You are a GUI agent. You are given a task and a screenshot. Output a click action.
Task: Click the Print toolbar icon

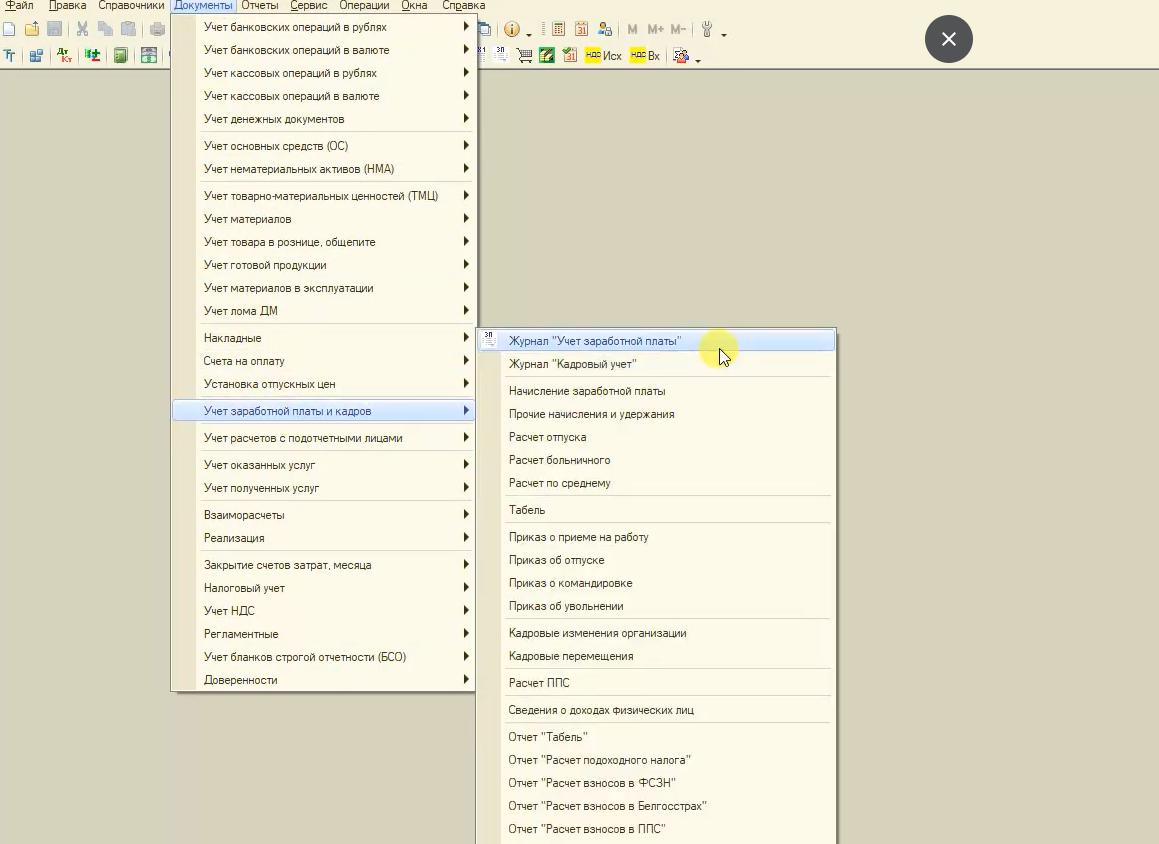(x=157, y=30)
